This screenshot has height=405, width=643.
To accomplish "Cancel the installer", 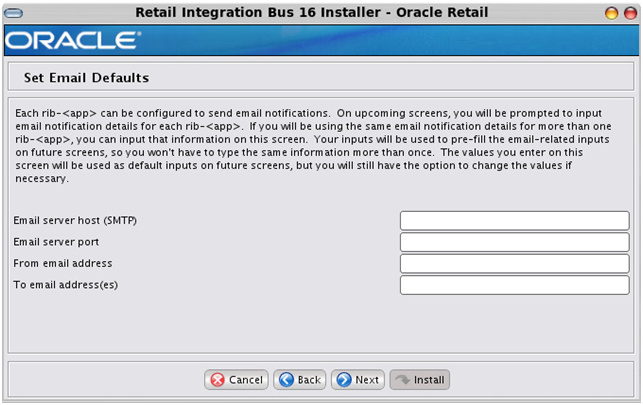I will pos(236,380).
